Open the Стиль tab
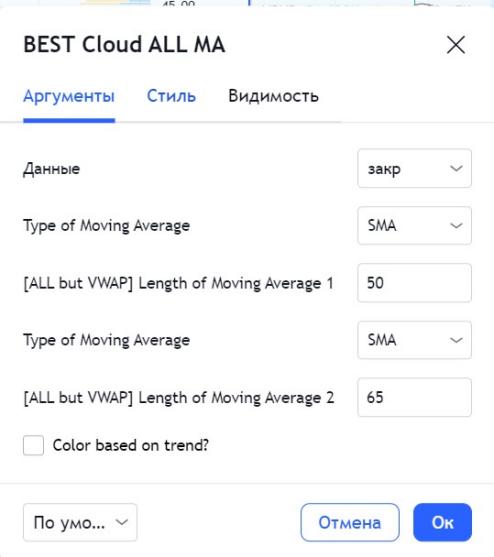 click(172, 96)
